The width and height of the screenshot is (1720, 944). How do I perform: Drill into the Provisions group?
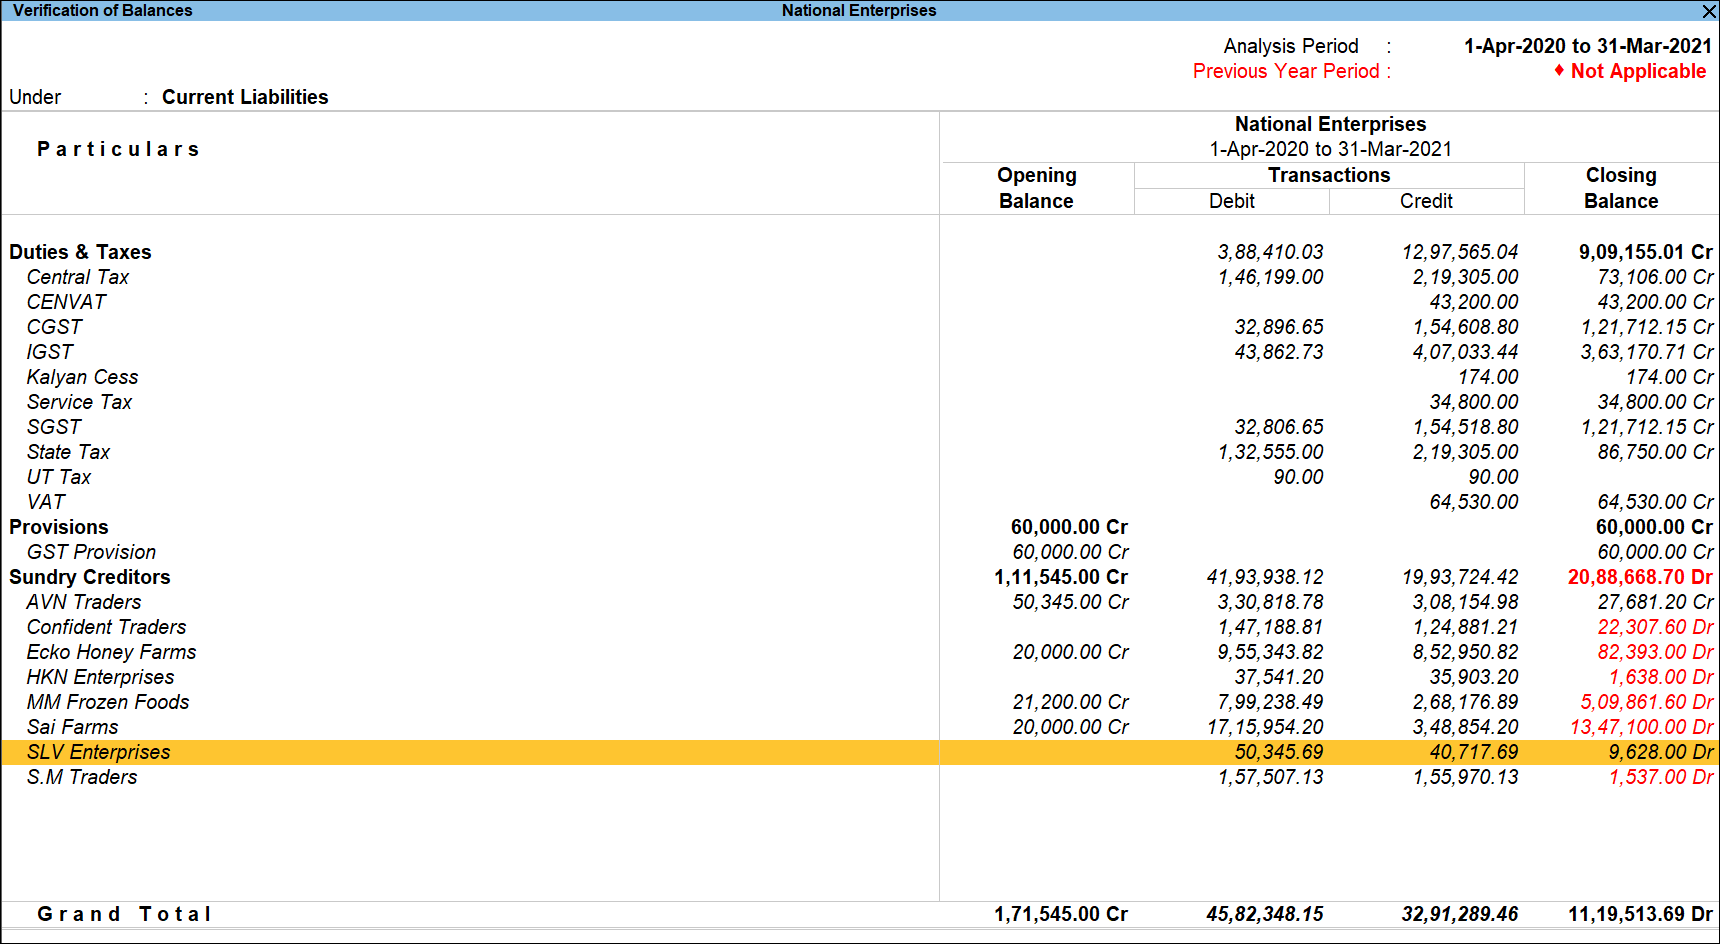[x=59, y=527]
